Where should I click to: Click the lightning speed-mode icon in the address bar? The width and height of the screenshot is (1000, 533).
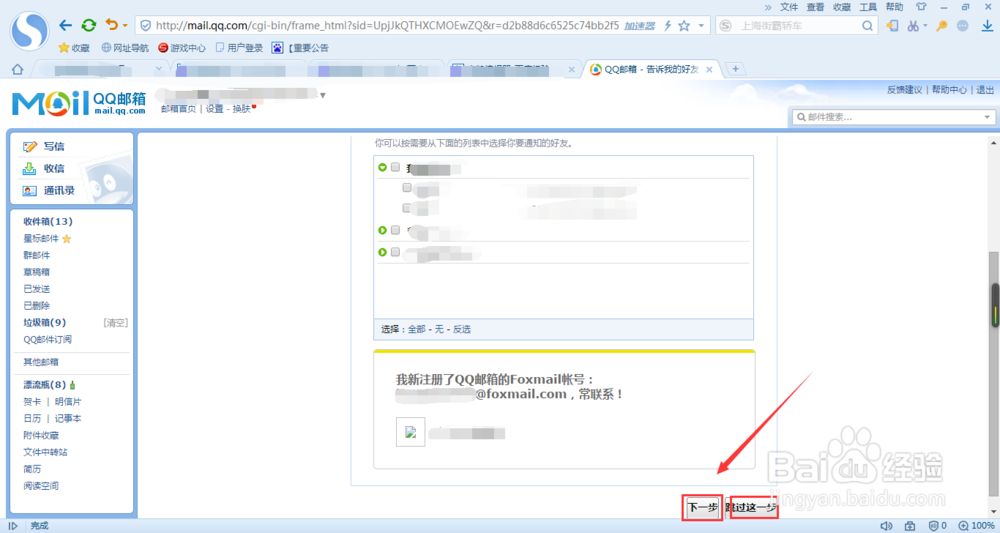(668, 26)
